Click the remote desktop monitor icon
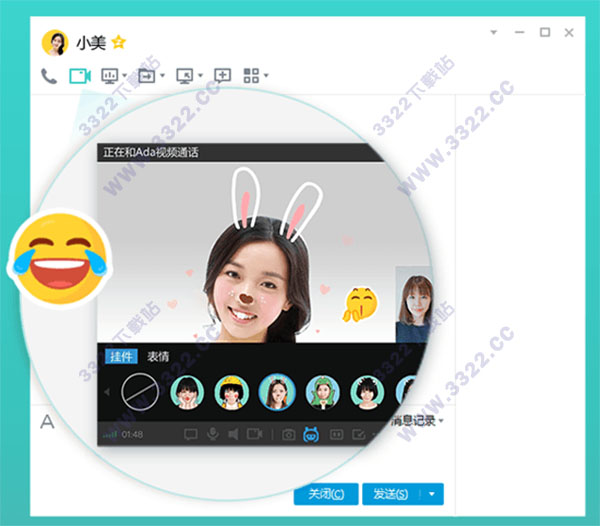The height and width of the screenshot is (526, 600). tap(185, 76)
